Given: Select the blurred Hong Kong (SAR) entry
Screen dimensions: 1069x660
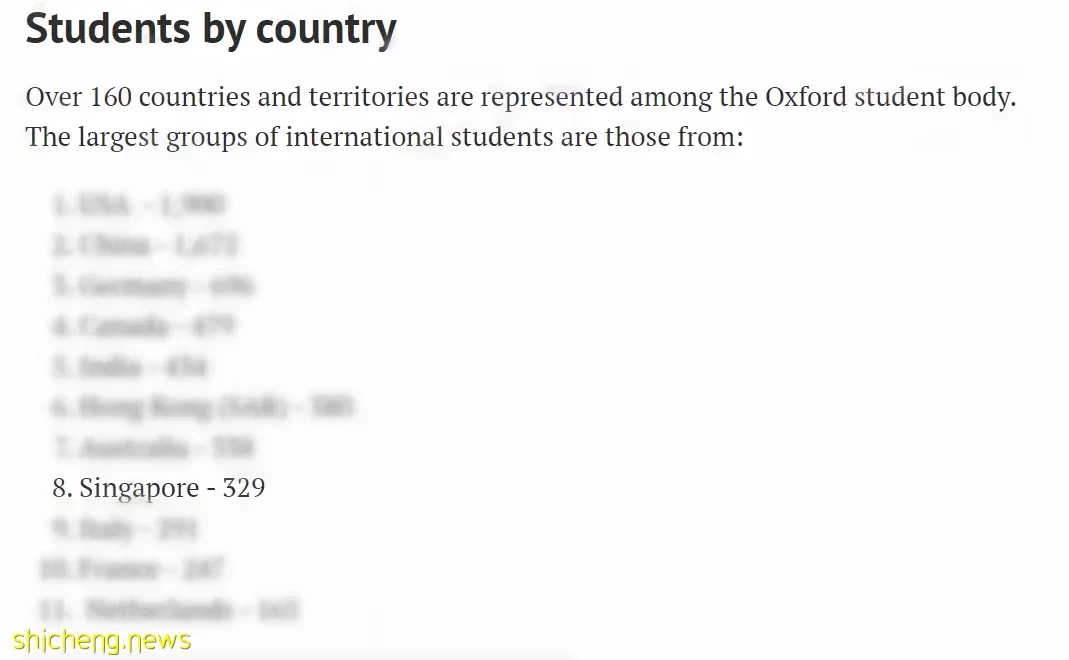Looking at the screenshot, I should (202, 407).
